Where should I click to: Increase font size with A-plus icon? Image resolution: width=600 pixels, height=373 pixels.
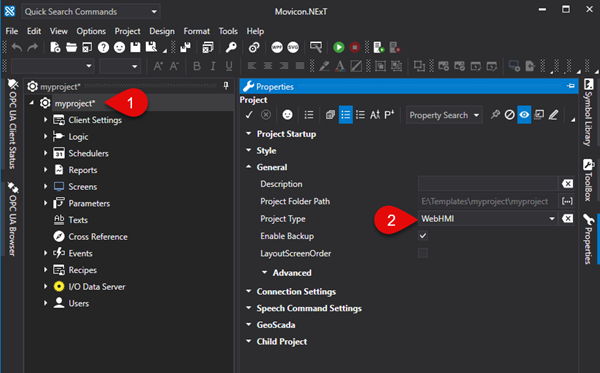click(x=158, y=66)
